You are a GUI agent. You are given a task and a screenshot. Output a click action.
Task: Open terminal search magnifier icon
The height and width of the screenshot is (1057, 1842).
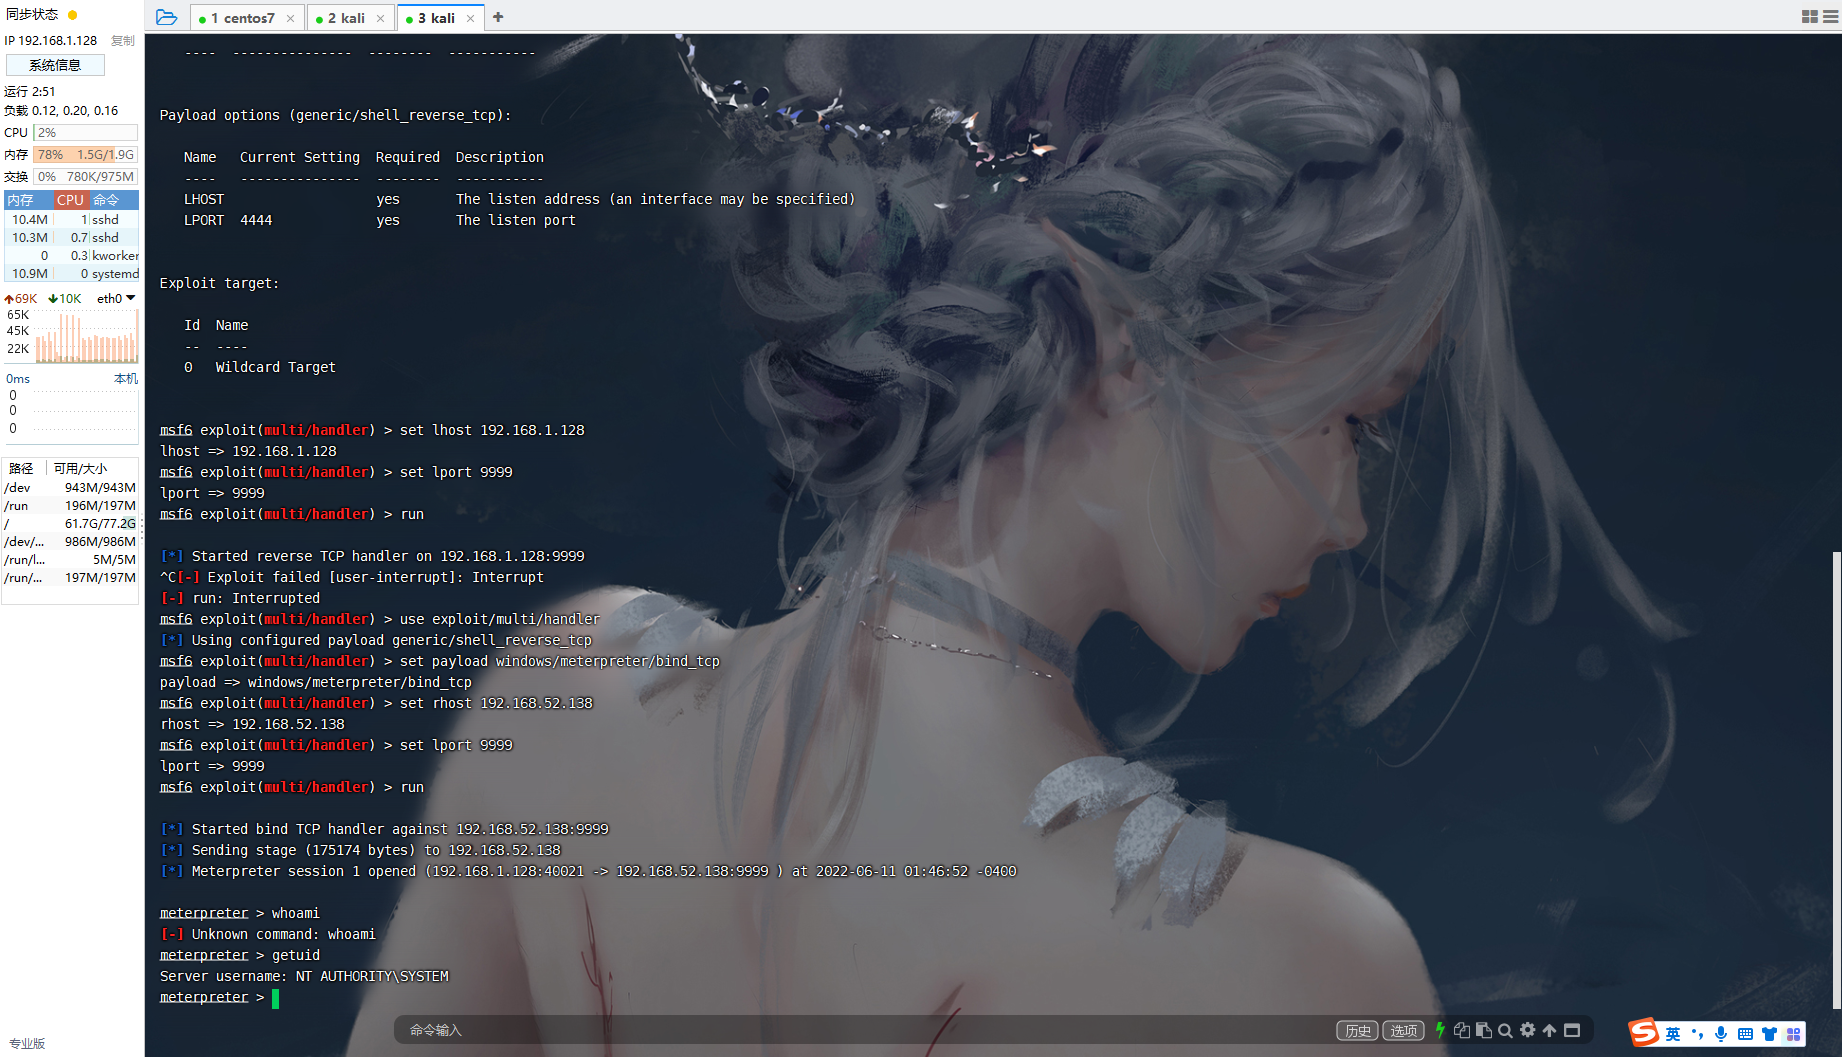point(1505,1030)
